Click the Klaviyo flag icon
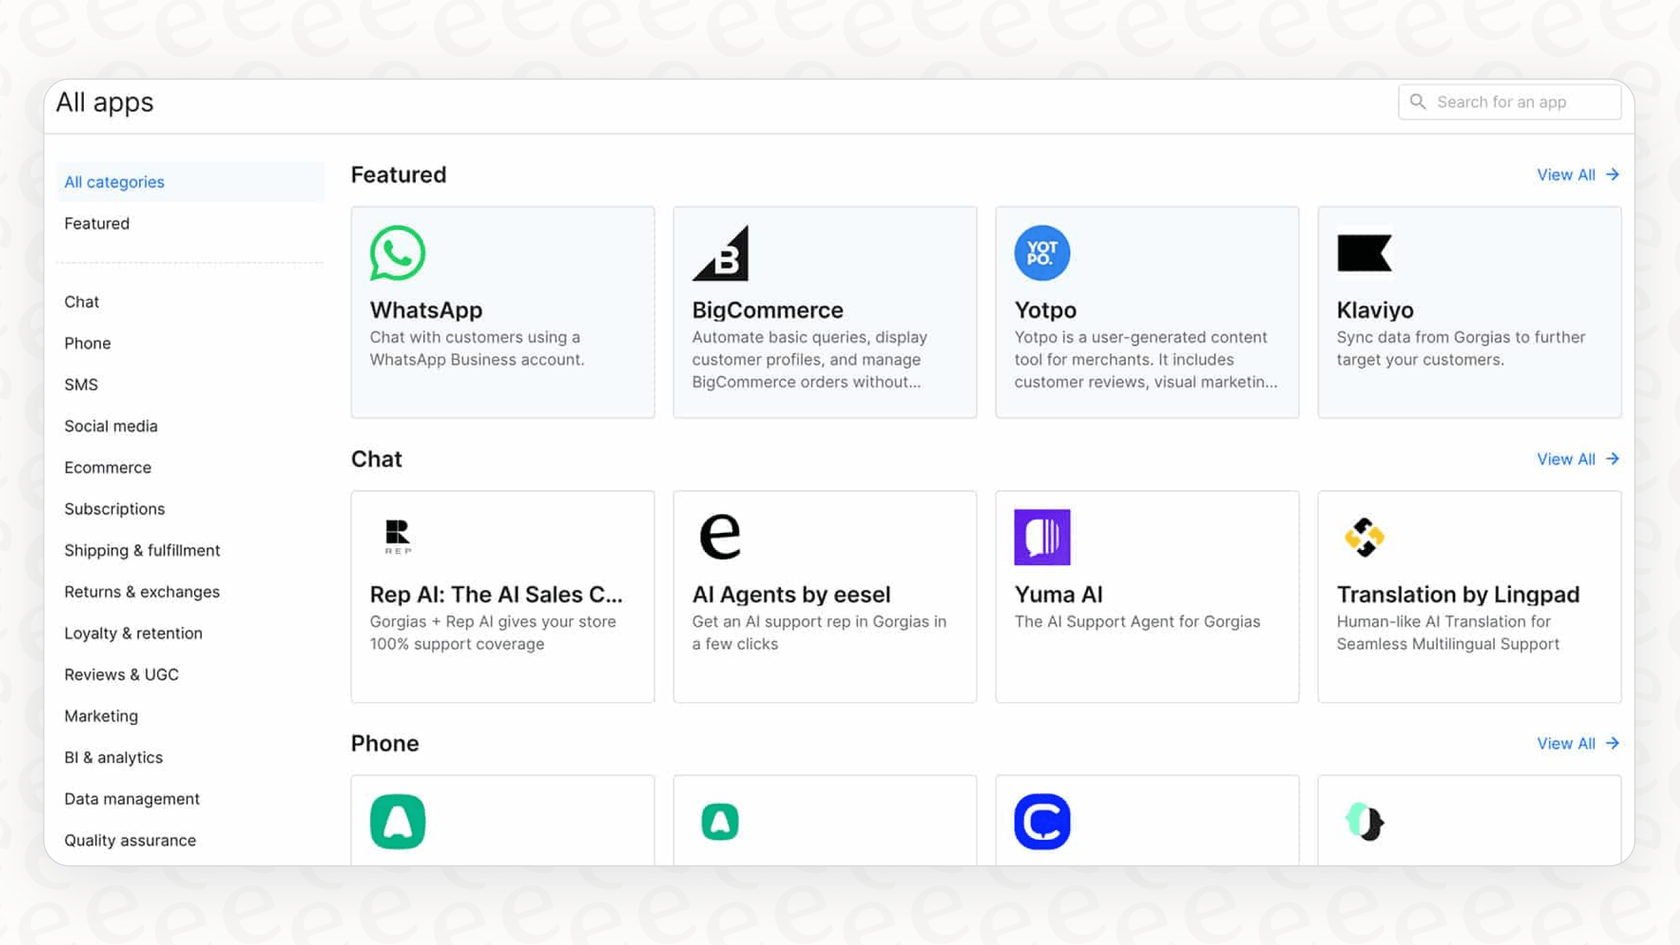This screenshot has width=1680, height=945. pos(1364,253)
